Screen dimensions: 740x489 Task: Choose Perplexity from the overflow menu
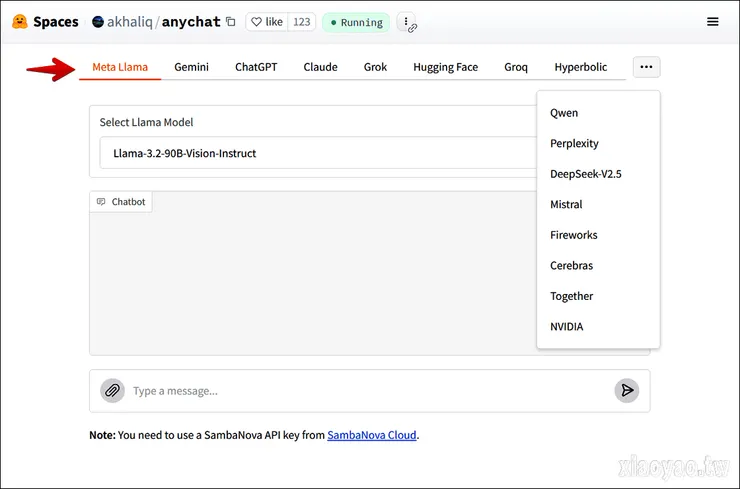(574, 144)
